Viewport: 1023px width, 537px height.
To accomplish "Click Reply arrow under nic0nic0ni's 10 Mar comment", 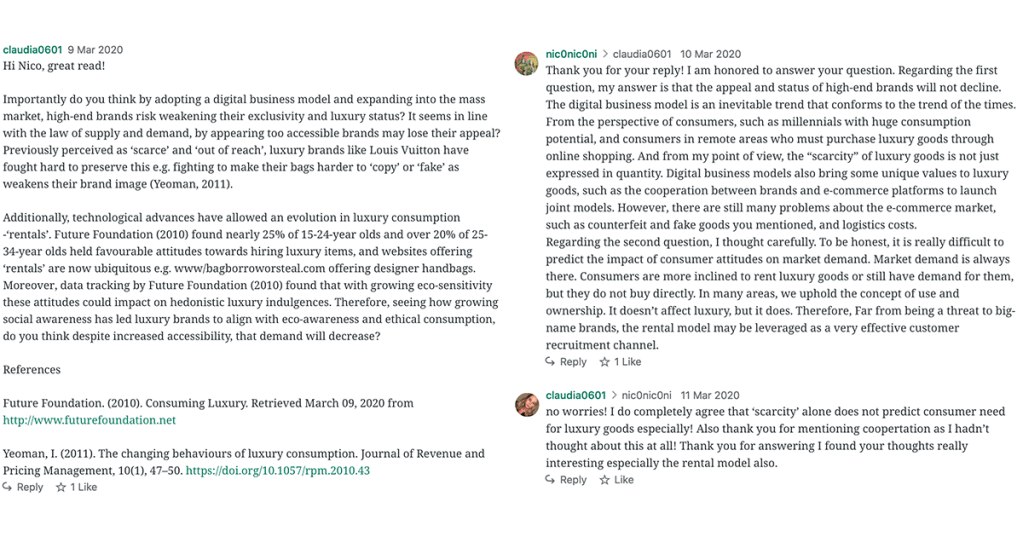I will [552, 362].
